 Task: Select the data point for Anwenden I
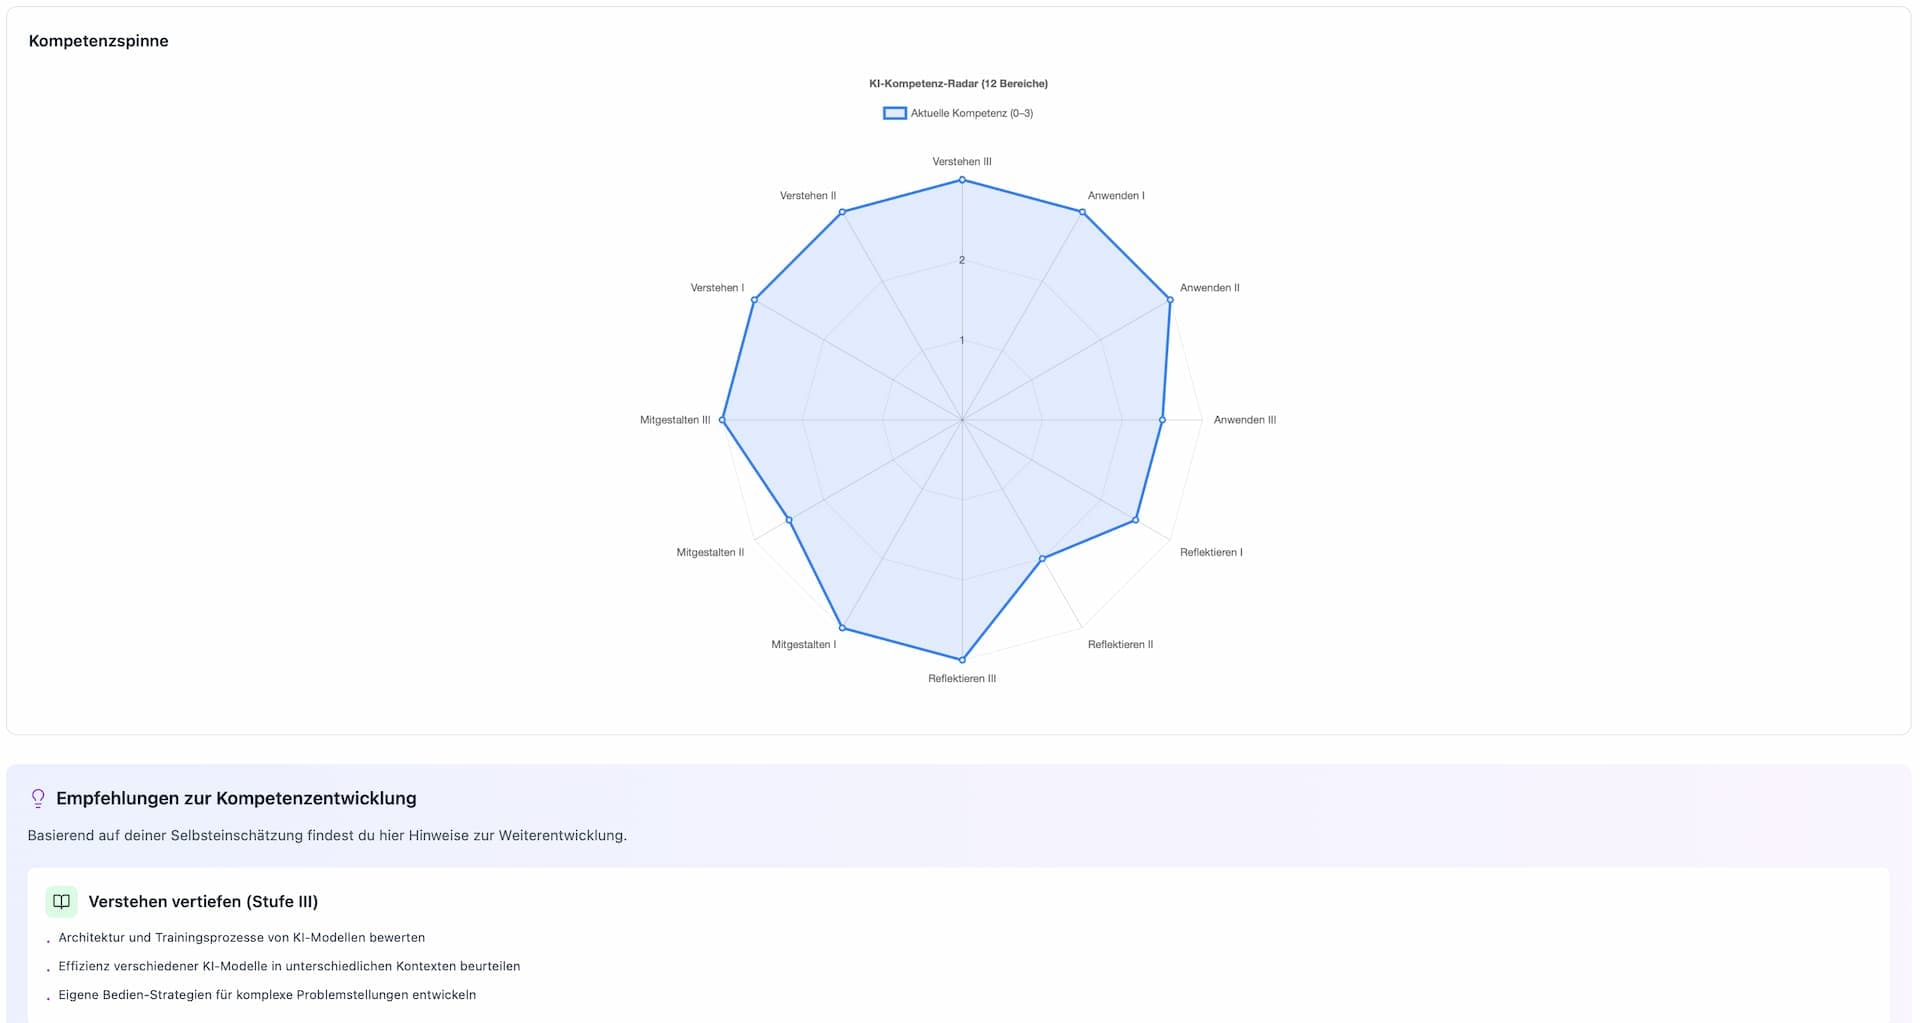[x=1082, y=212]
